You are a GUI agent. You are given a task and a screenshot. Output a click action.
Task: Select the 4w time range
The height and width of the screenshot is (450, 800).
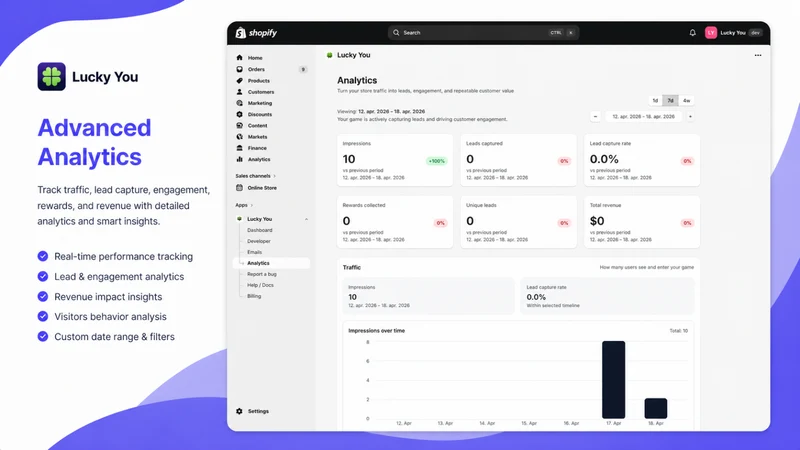(686, 101)
